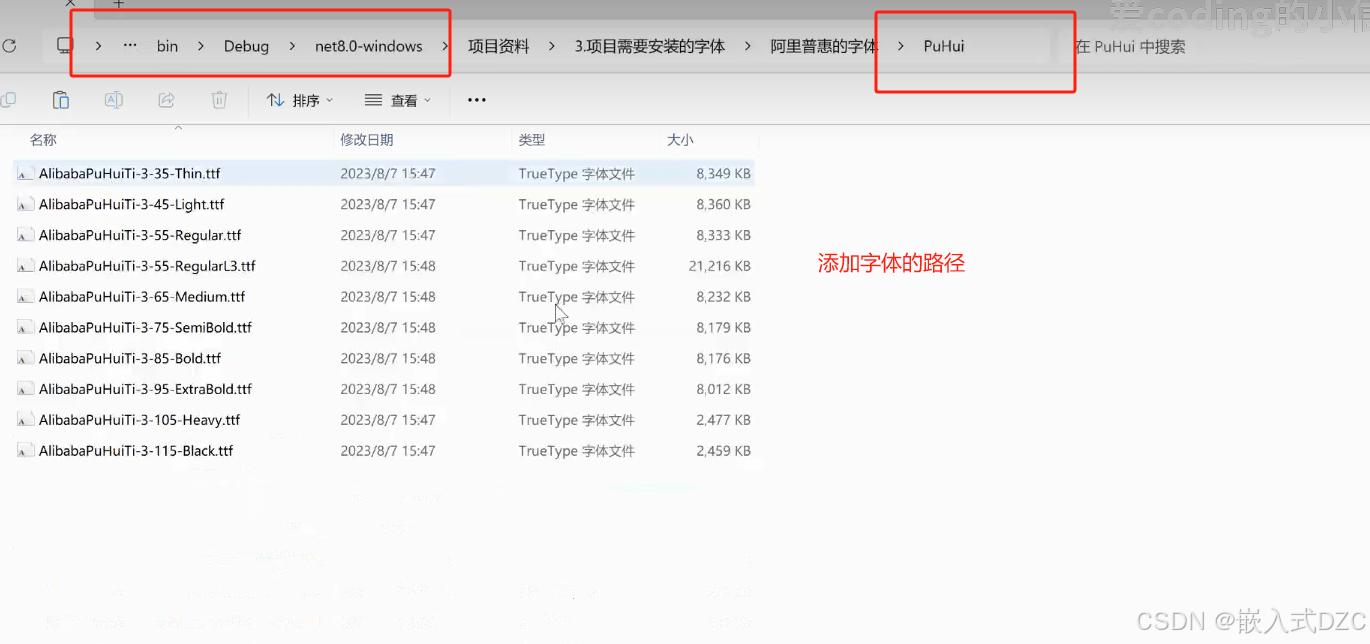The image size is (1370, 644).
Task: Open the 排序 sort dropdown
Action: [x=299, y=100]
